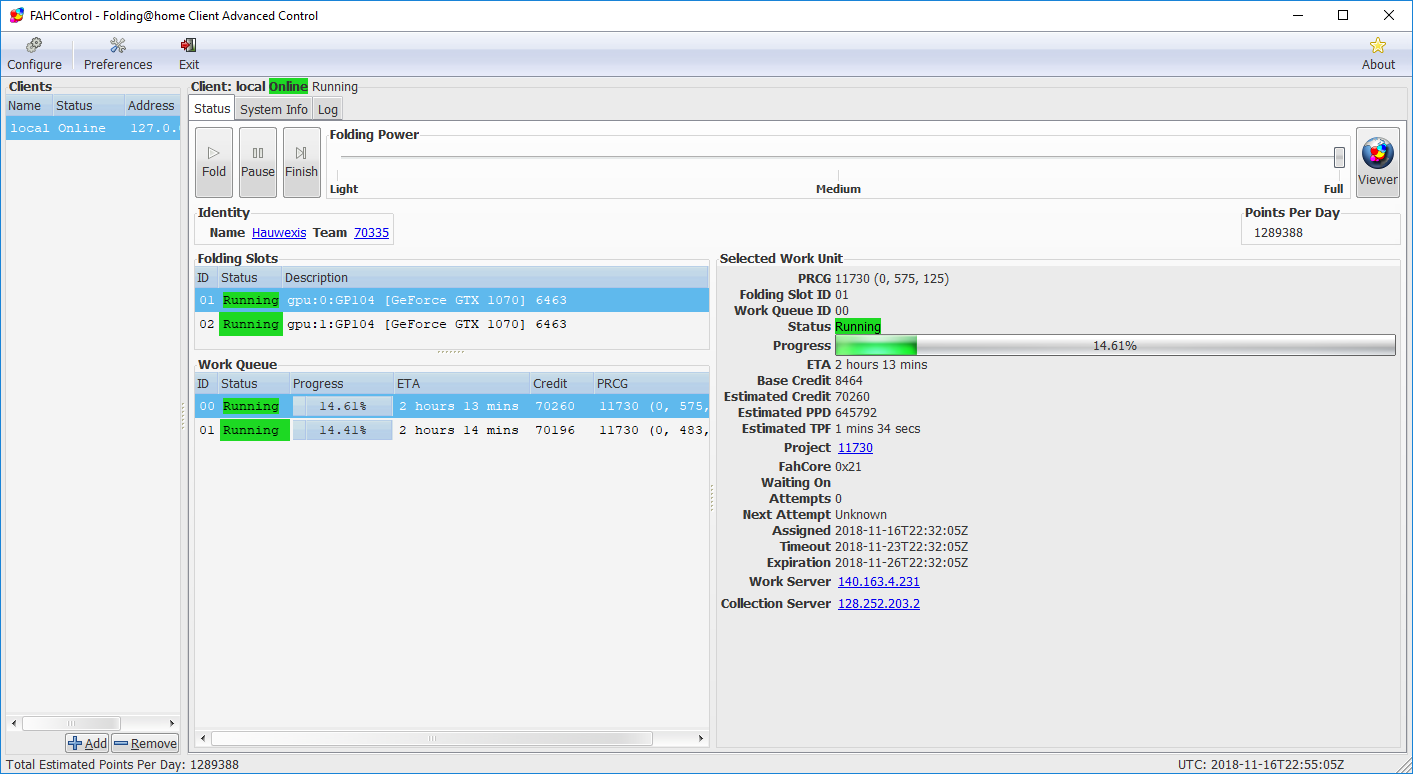Screen dimensions: 1413x774
Task: Launch the Viewer
Action: pyautogui.click(x=1378, y=162)
